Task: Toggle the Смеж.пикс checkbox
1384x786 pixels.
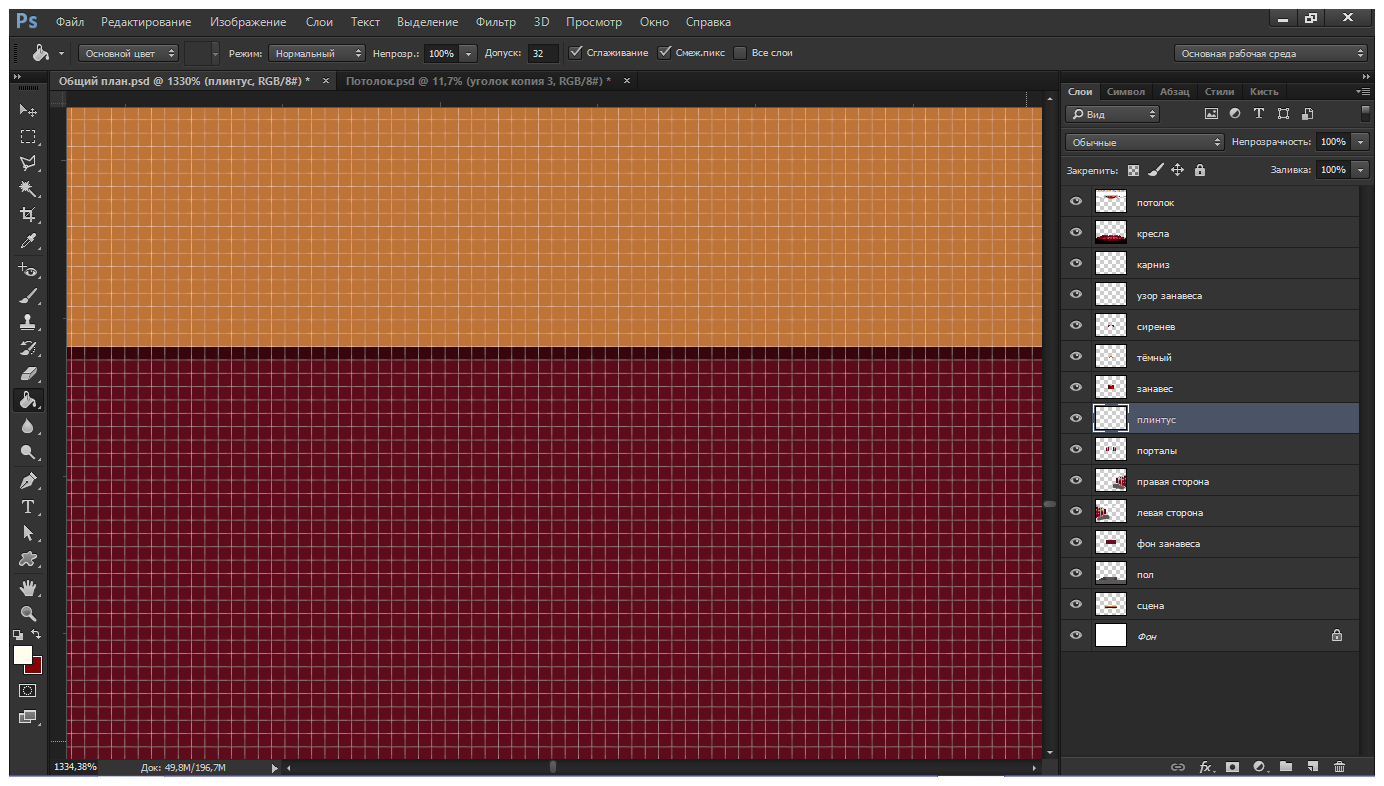Action: point(665,53)
